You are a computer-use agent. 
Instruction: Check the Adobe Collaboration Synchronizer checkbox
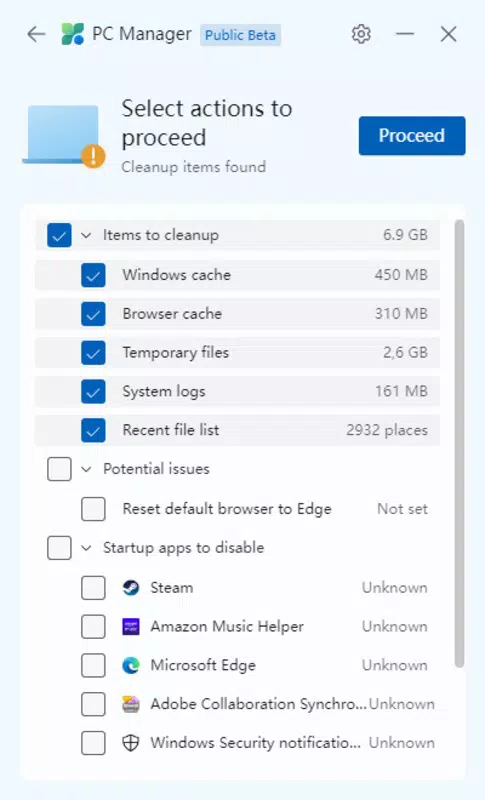[93, 704]
